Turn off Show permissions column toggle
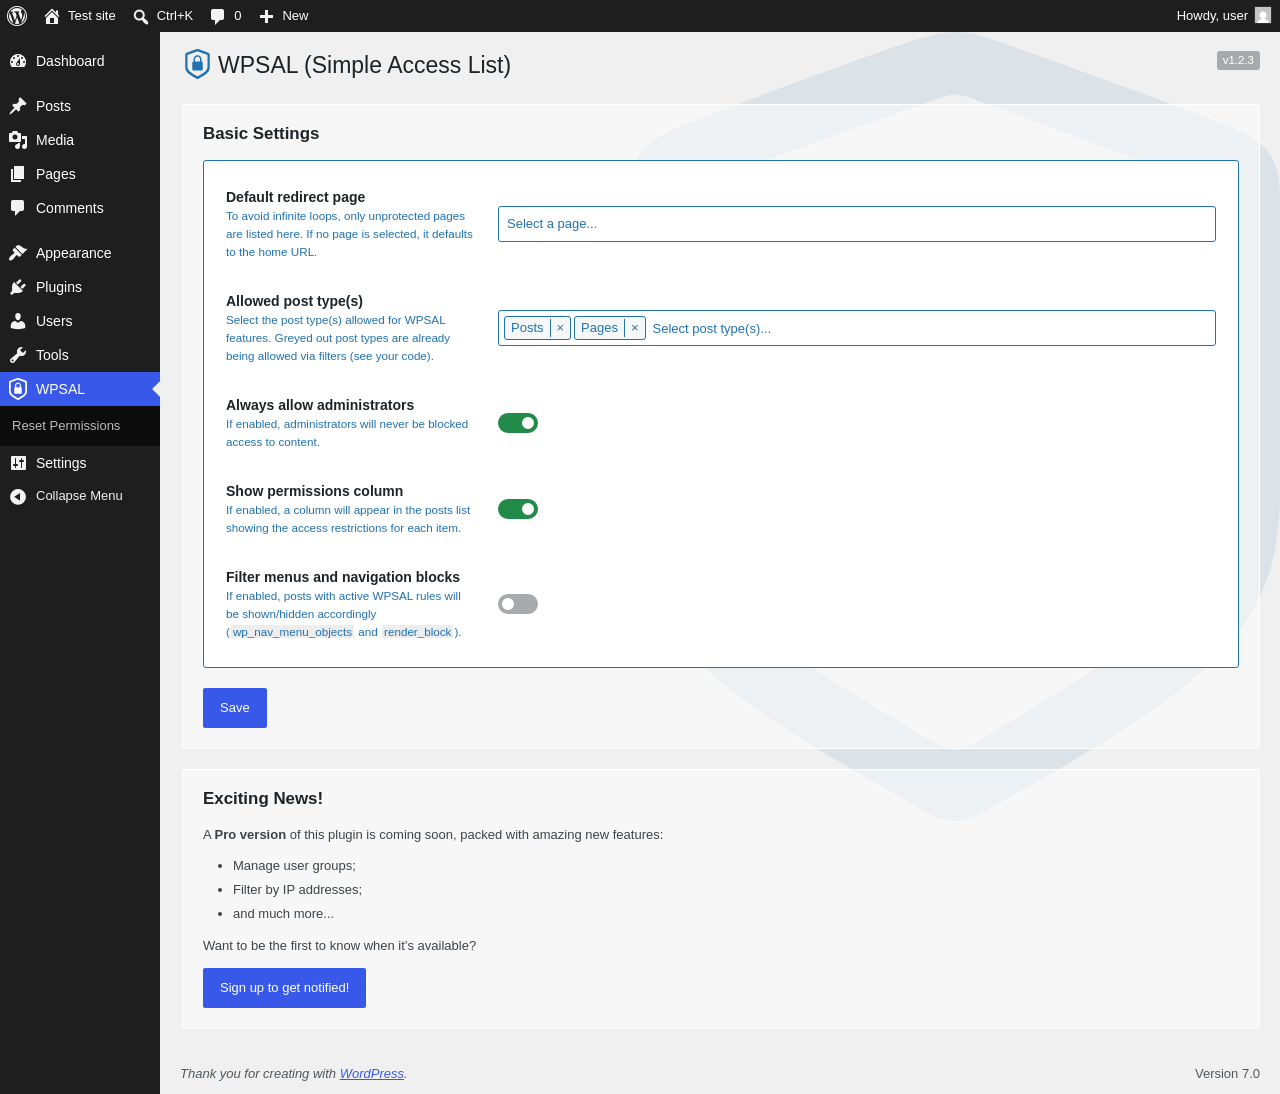Viewport: 1280px width, 1094px height. (x=518, y=509)
